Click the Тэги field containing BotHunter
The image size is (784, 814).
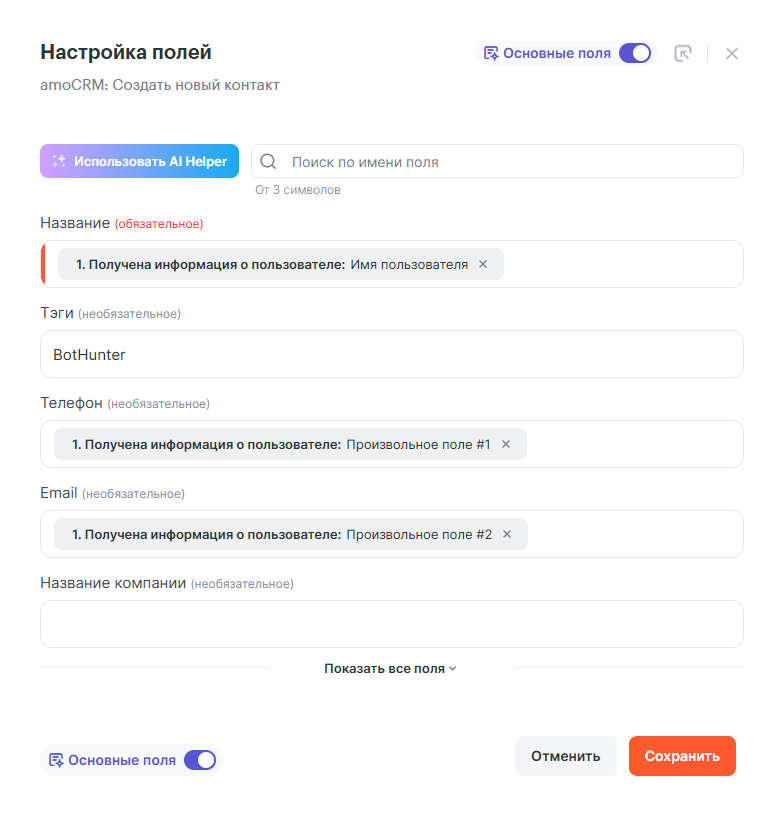tap(392, 354)
